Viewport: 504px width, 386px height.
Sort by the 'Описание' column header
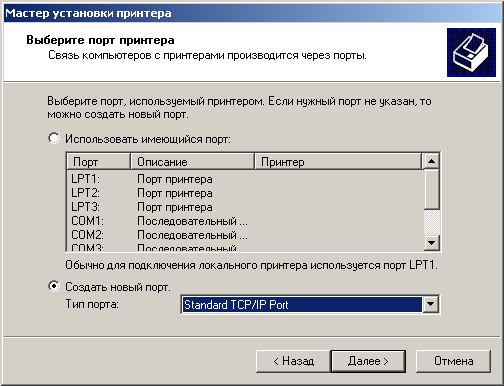pyautogui.click(x=192, y=162)
